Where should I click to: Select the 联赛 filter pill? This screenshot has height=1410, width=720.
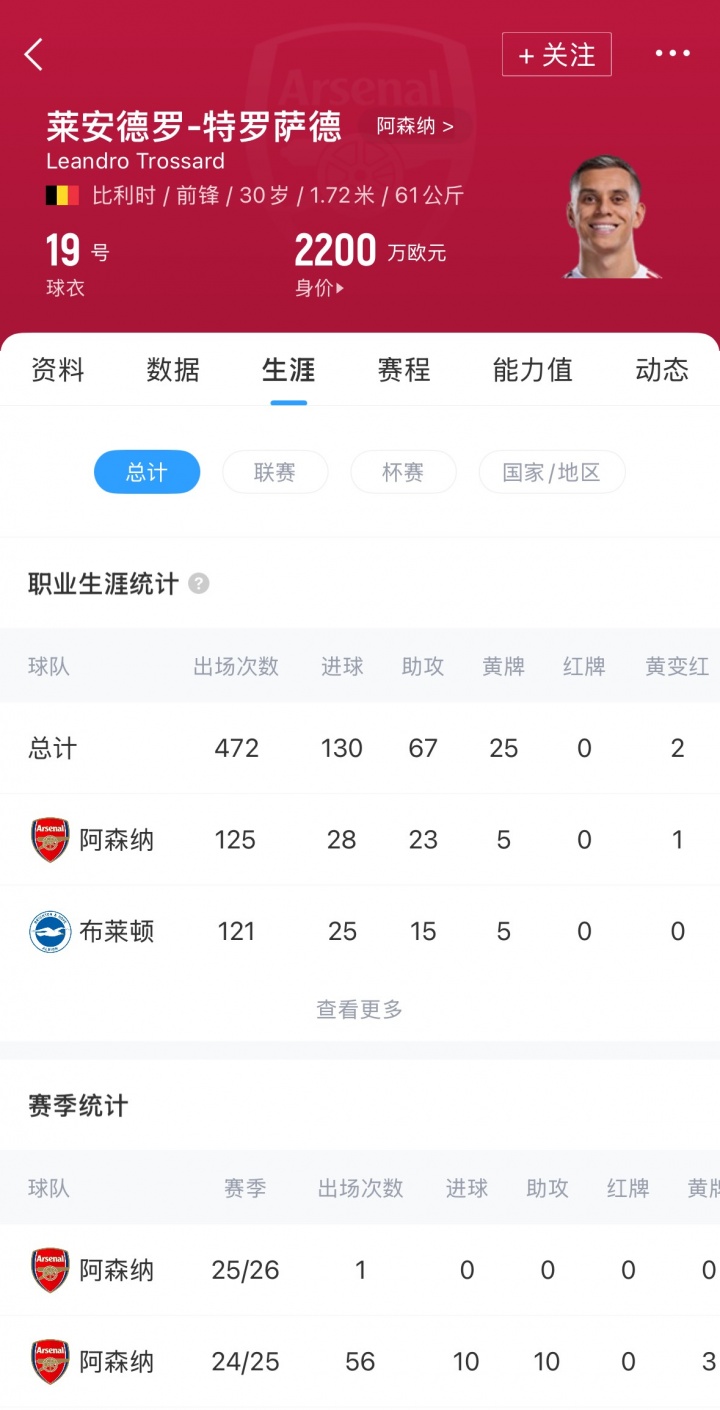(275, 473)
